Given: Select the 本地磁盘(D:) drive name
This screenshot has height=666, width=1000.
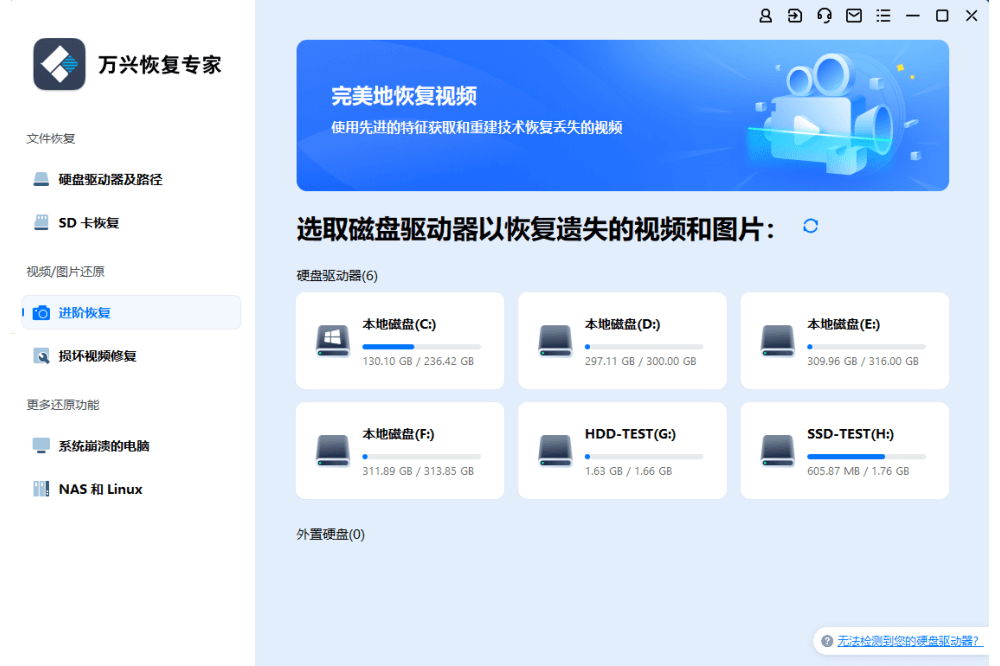Looking at the screenshot, I should [x=622, y=324].
